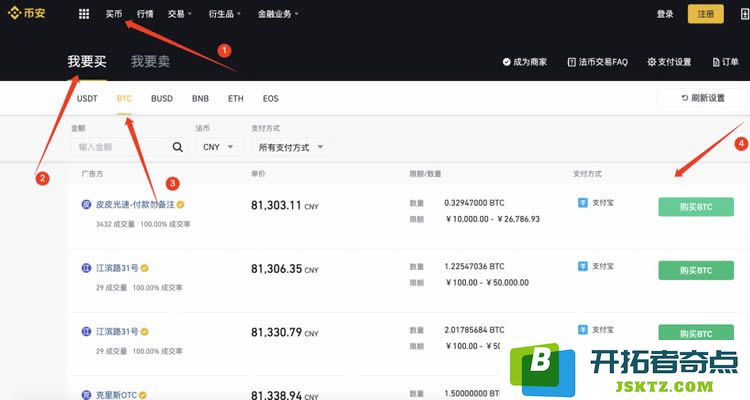Image resolution: width=750 pixels, height=400 pixels.
Task: Click the 3432 成交量 text
Action: [115, 224]
